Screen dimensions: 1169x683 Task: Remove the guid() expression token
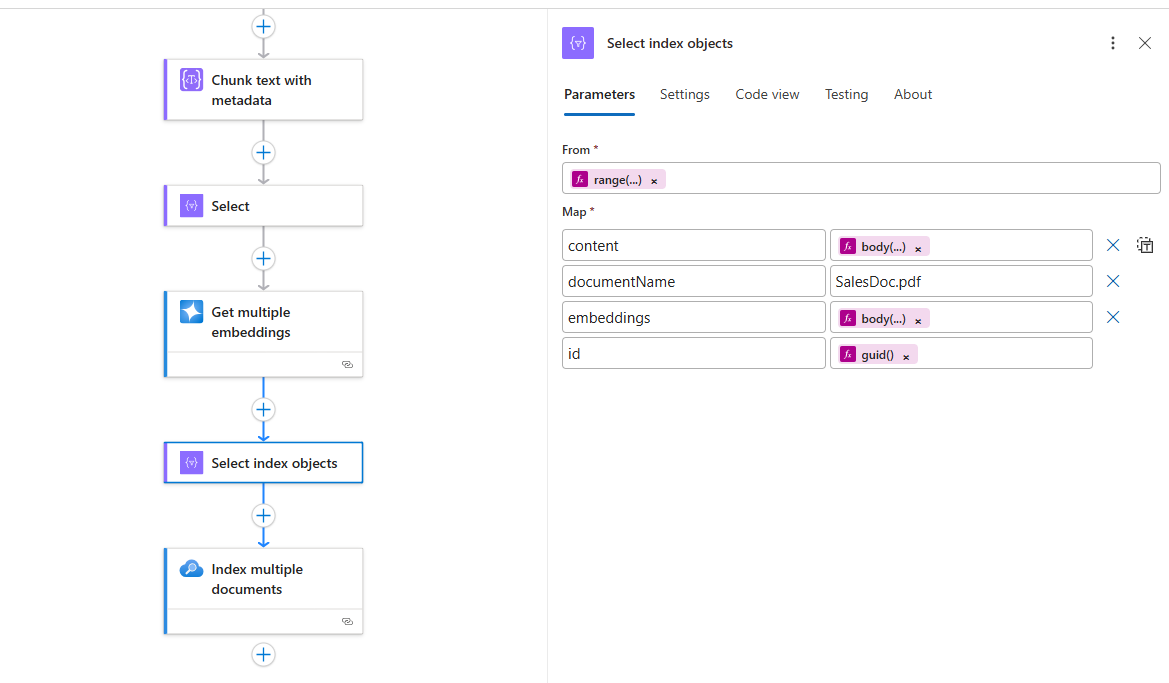(906, 356)
